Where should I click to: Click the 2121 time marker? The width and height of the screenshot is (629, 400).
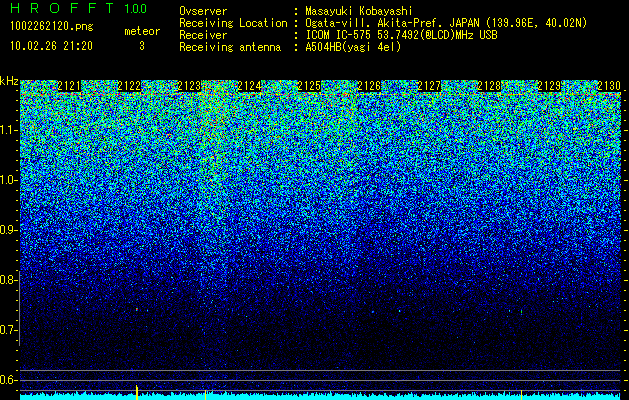click(x=69, y=86)
